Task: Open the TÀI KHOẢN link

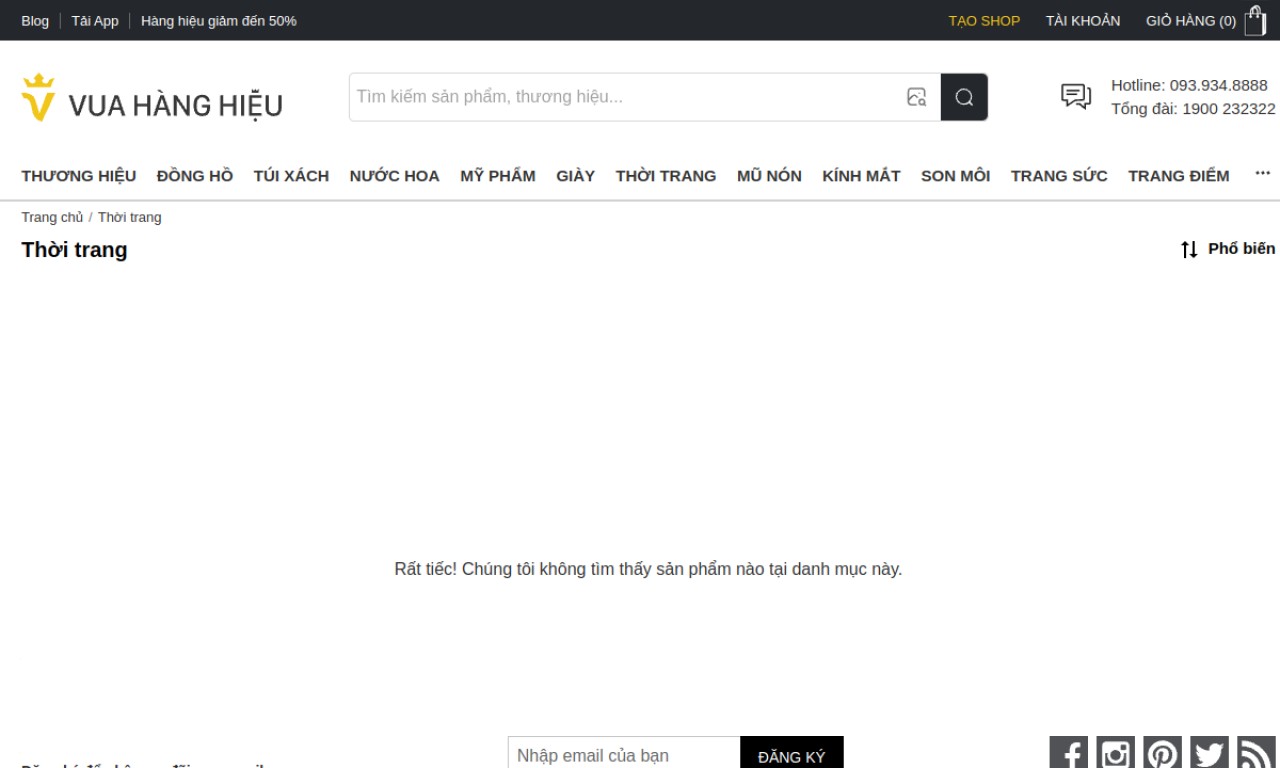Action: click(1083, 21)
